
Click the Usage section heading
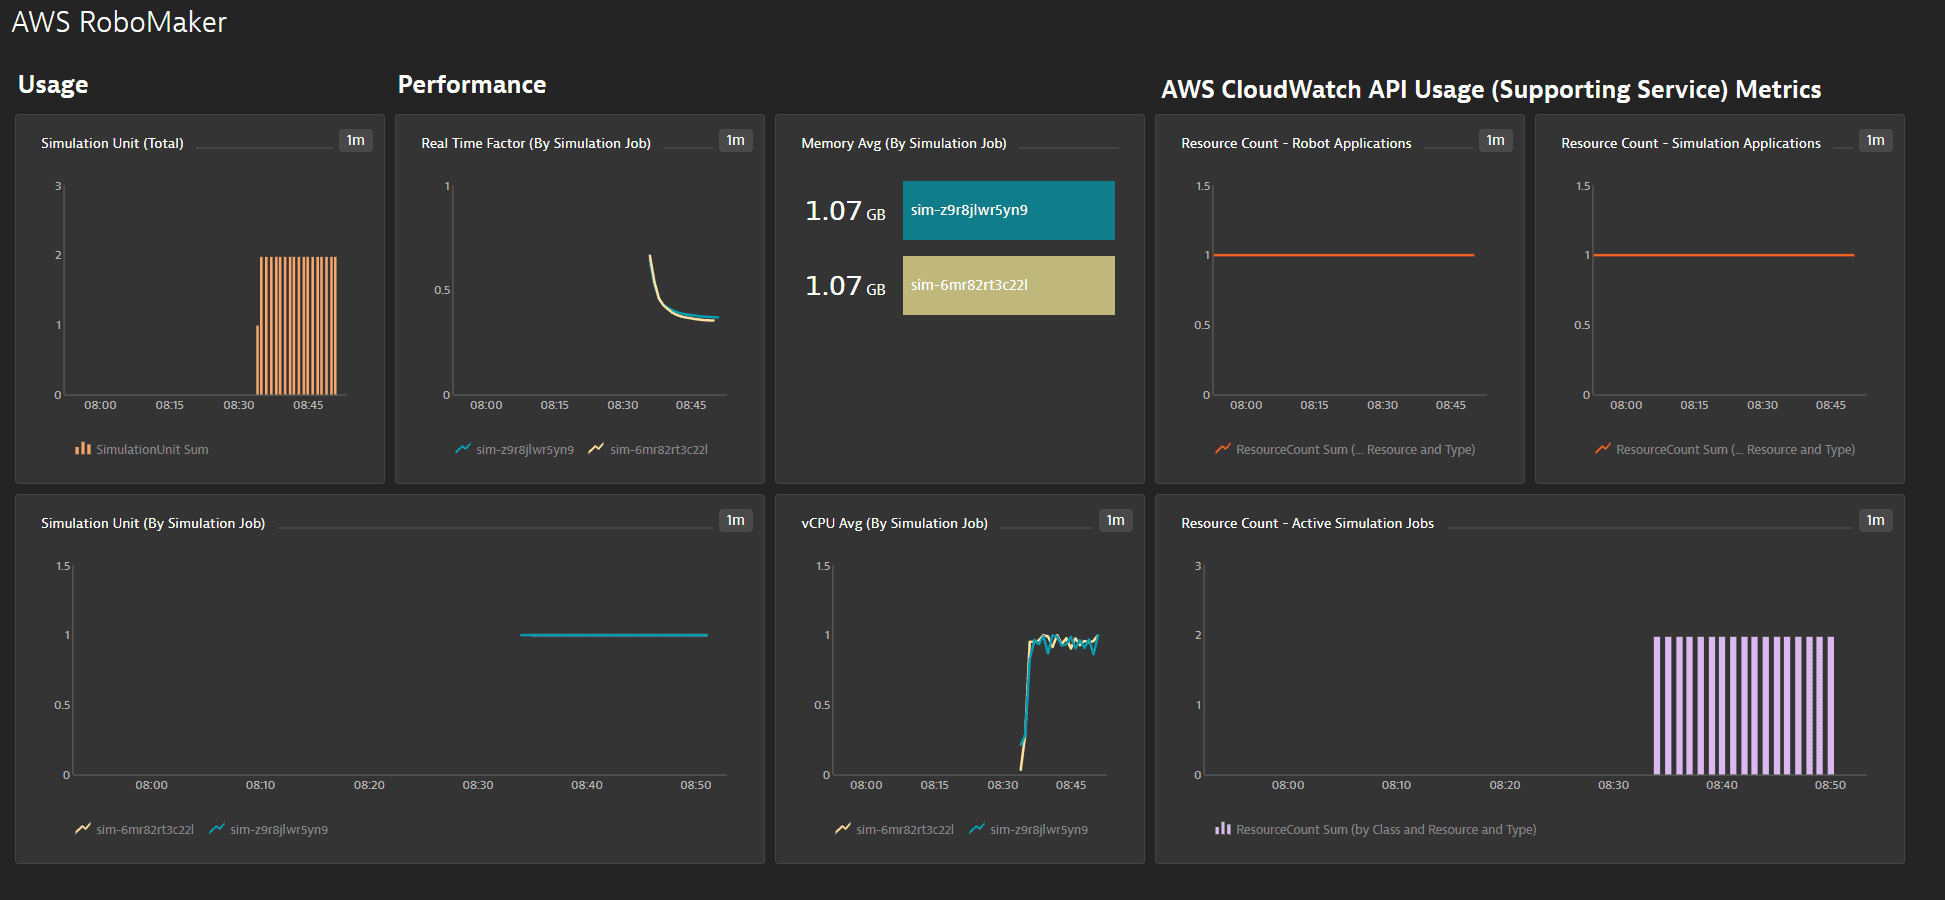pos(53,85)
